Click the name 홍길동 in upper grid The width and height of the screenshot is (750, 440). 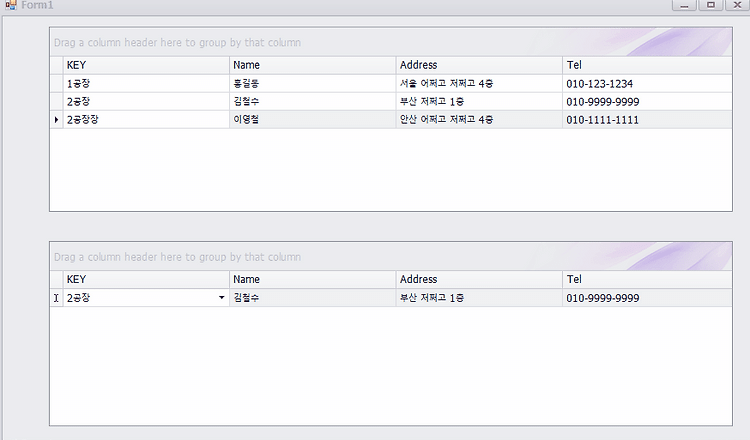click(x=312, y=84)
